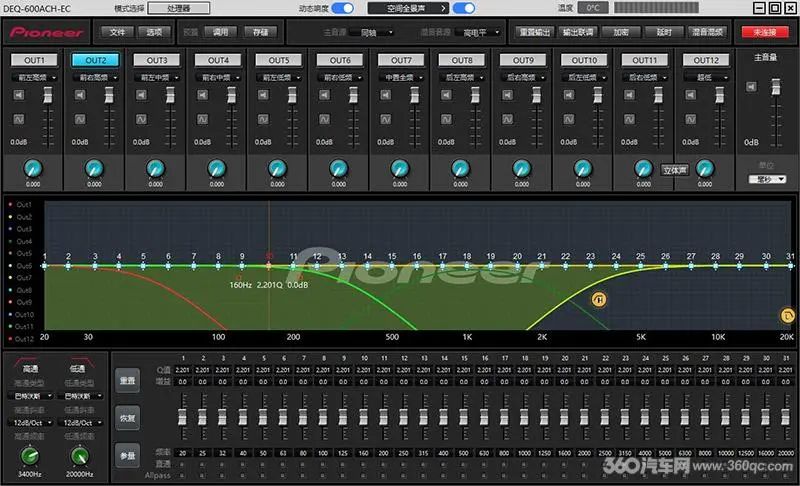The width and height of the screenshot is (800, 486).
Task: Toggle Out1 curve visibility in graph legend
Action: [20, 204]
